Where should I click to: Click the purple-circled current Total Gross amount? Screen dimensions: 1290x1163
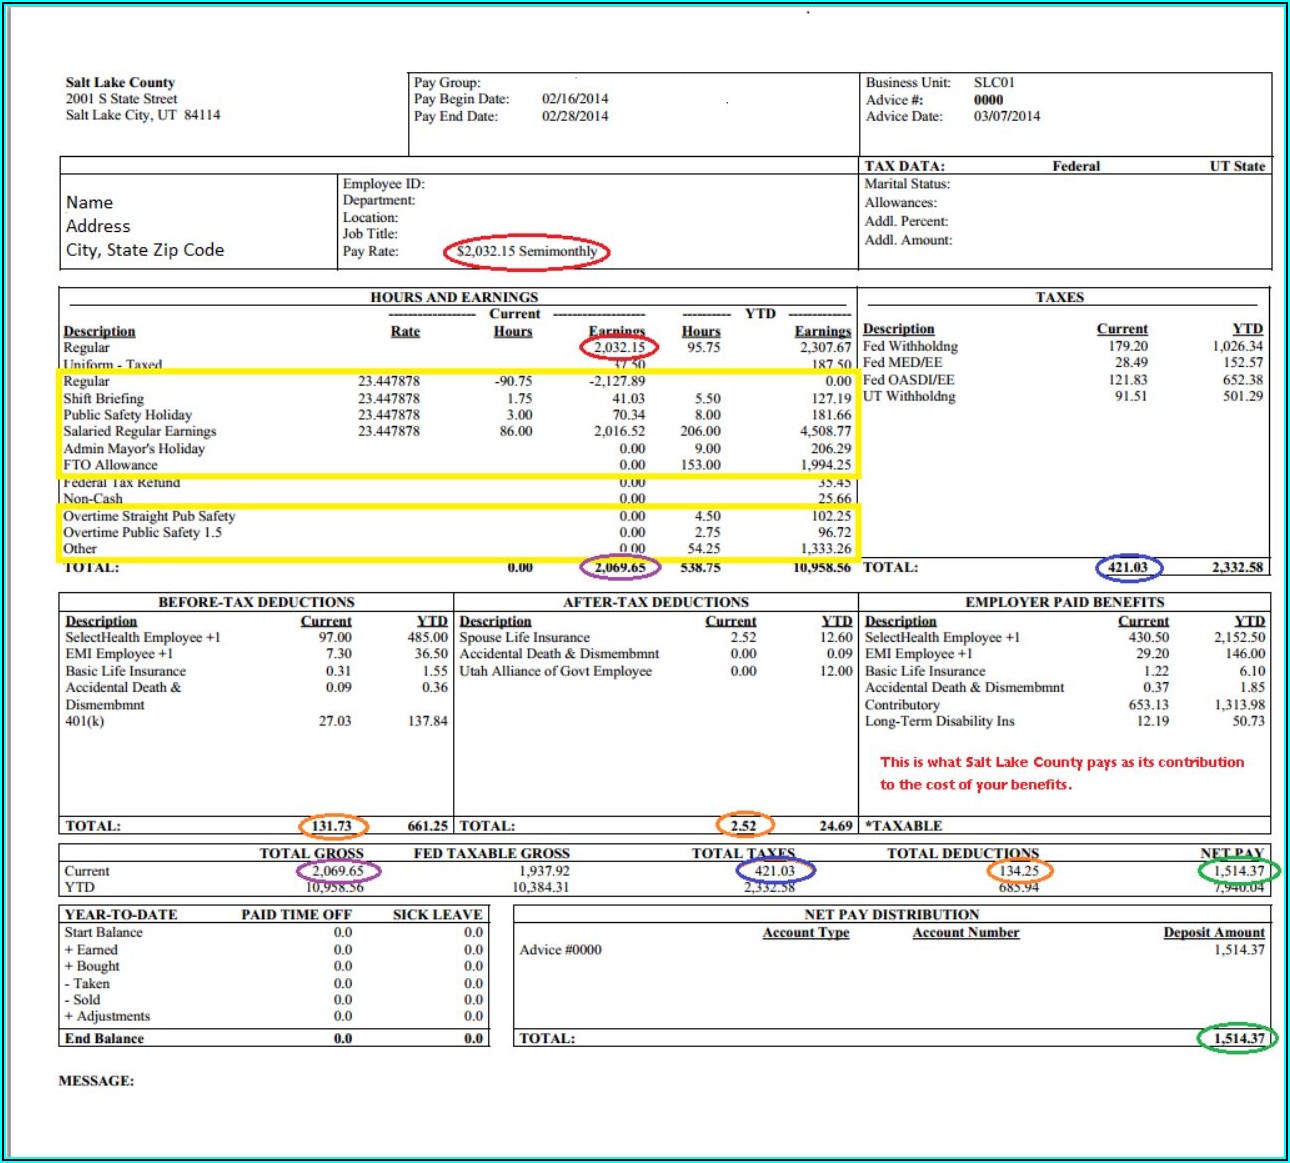click(337, 871)
